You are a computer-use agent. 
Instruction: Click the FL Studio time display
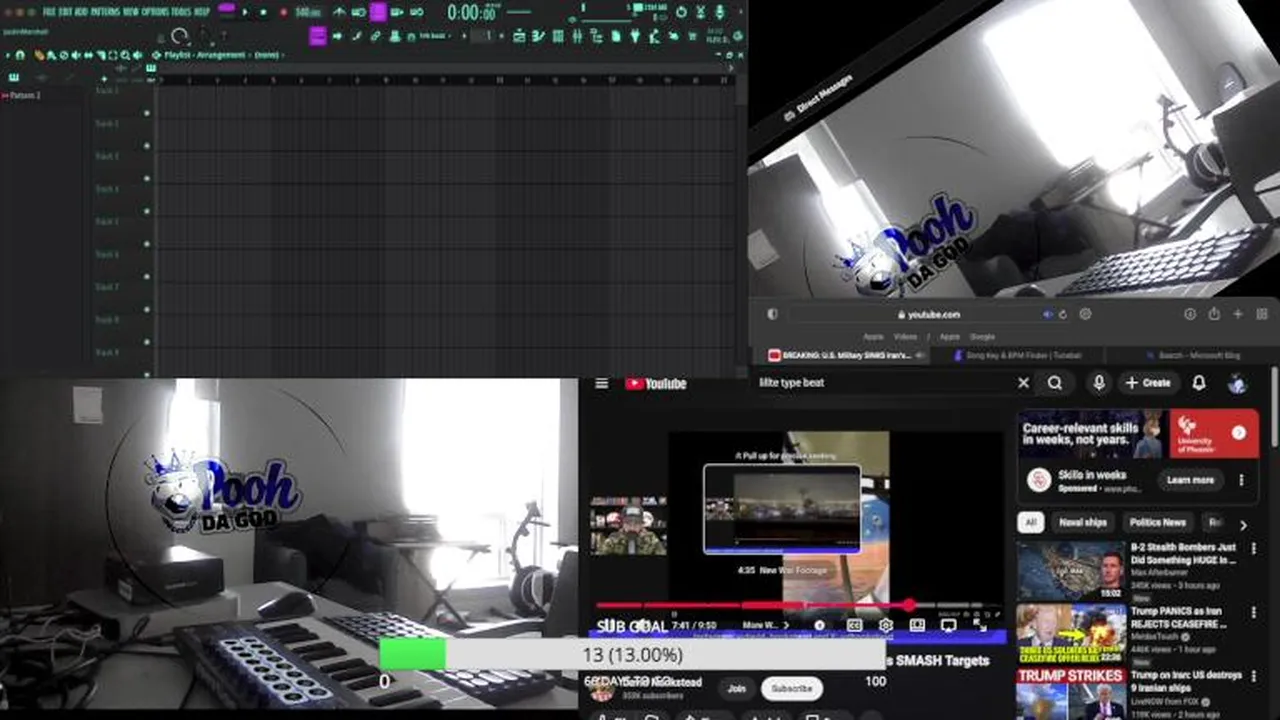point(472,12)
